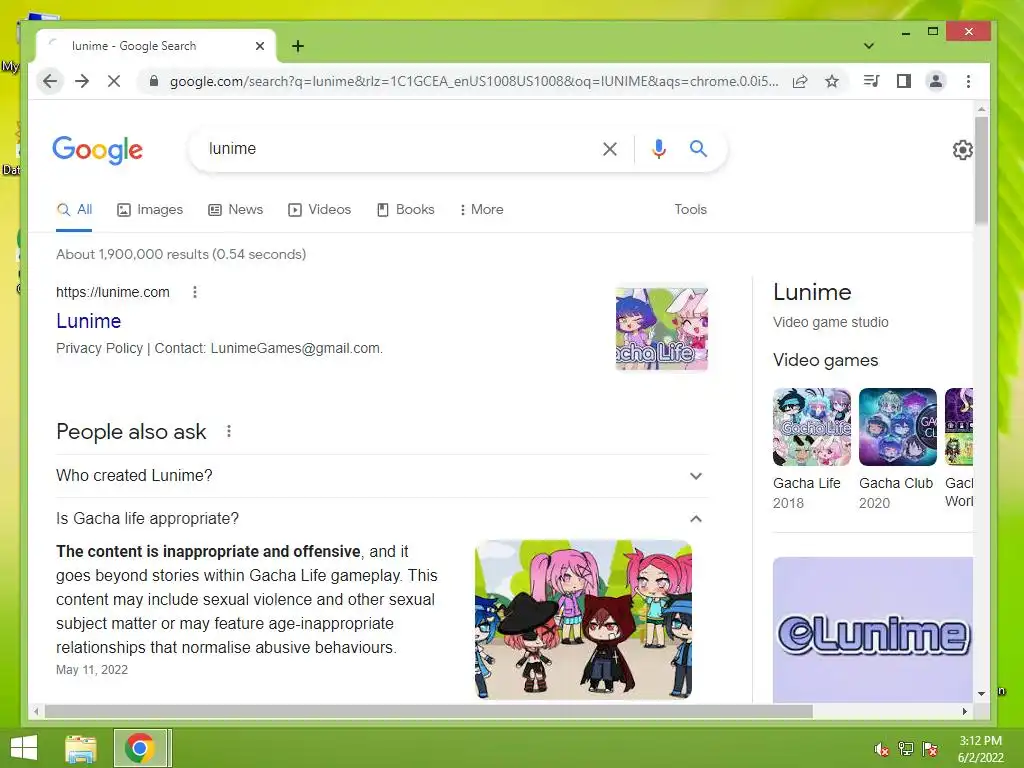Switch to the Images tab

(x=150, y=210)
